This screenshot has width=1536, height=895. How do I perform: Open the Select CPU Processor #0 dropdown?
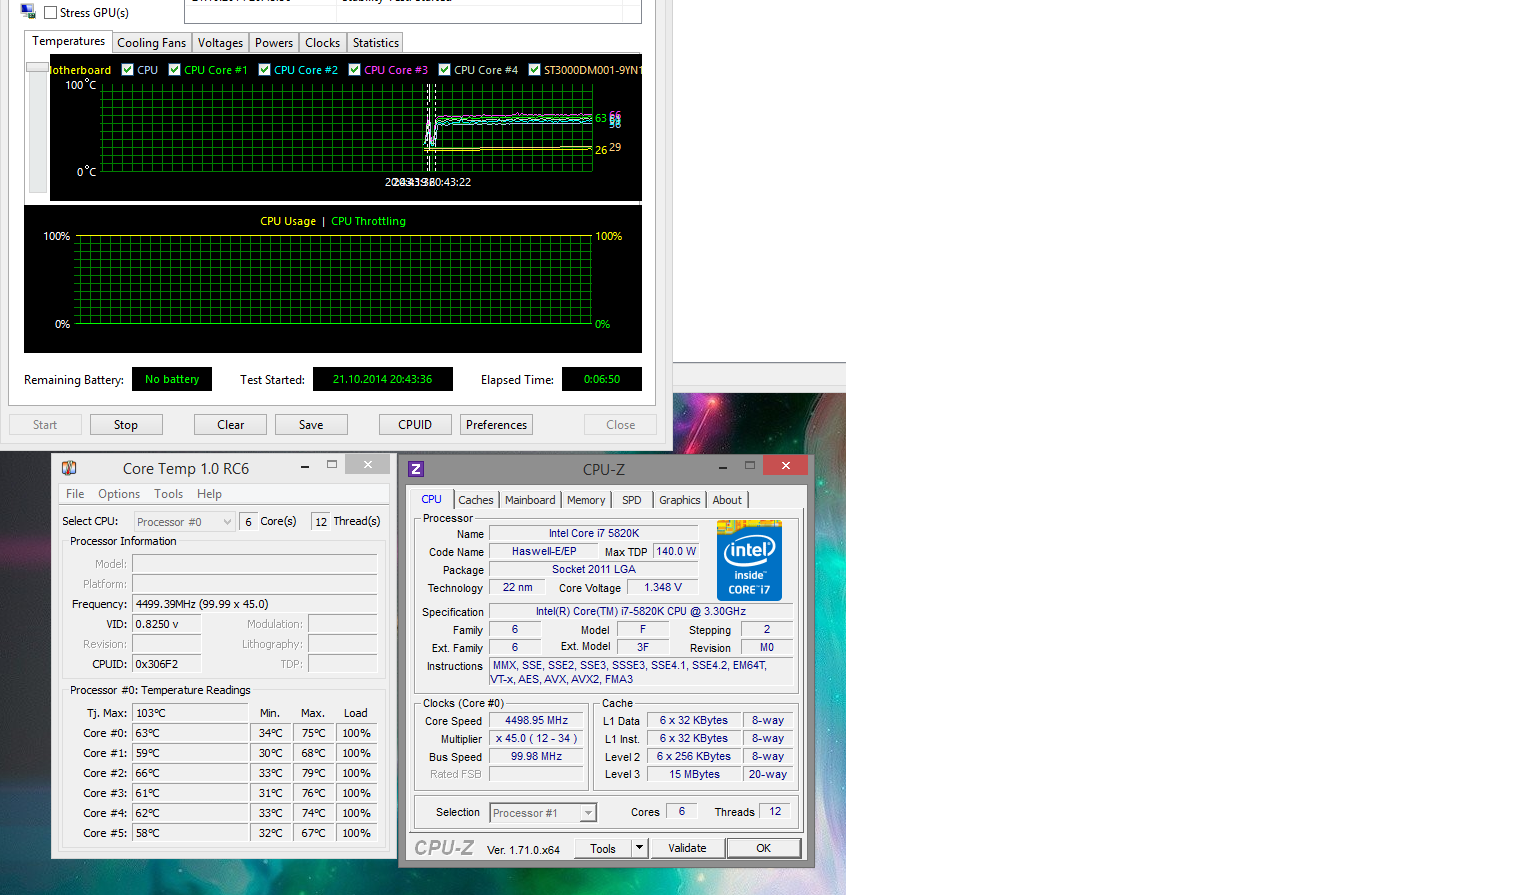click(184, 522)
